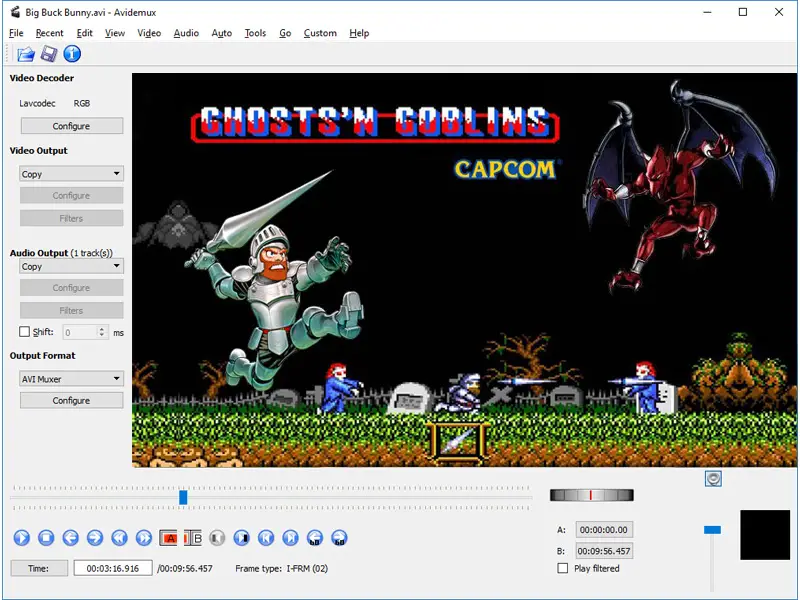Click the current time field 00:03:16.916
This screenshot has height=600, width=800.
(x=113, y=568)
